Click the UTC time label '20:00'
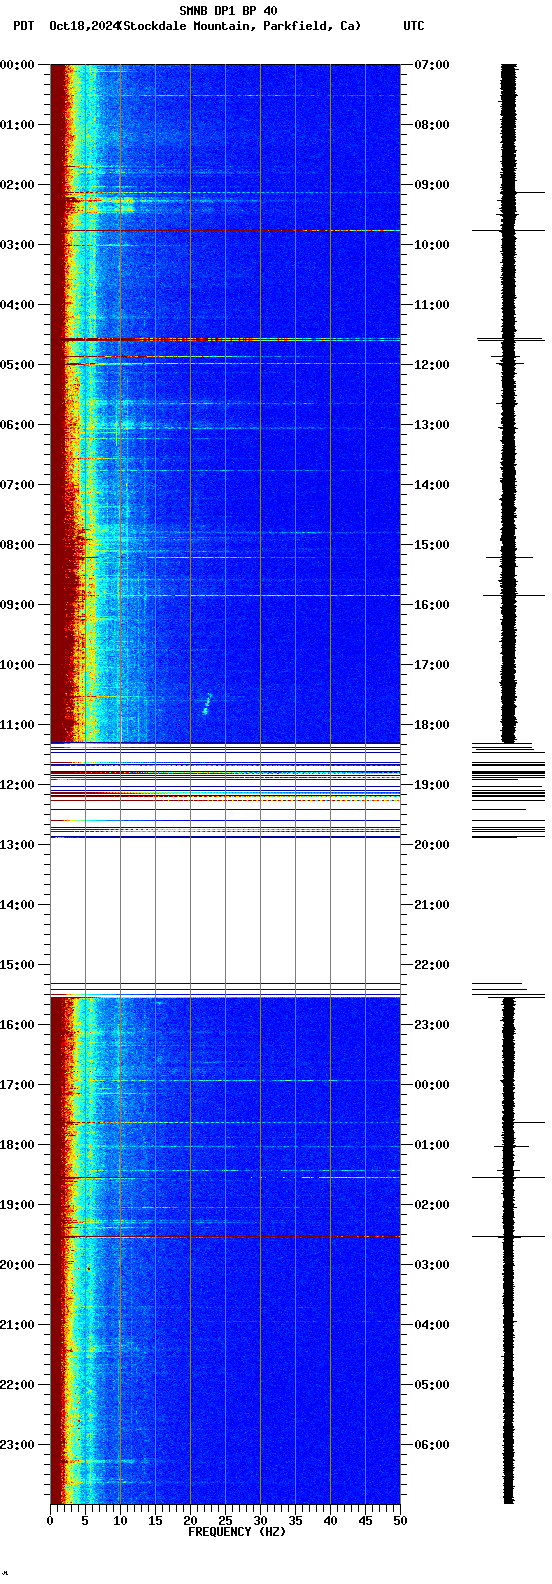552x1584 pixels. click(x=431, y=845)
